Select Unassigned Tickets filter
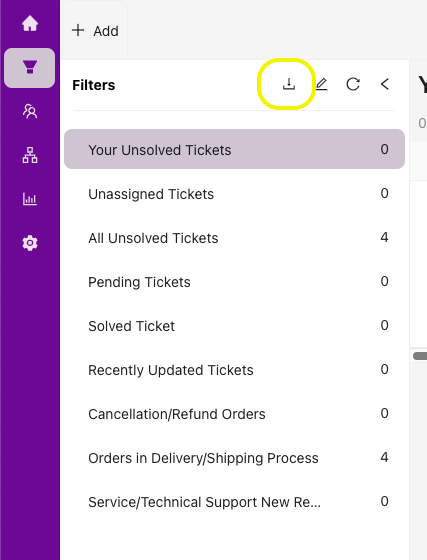 pyautogui.click(x=235, y=194)
